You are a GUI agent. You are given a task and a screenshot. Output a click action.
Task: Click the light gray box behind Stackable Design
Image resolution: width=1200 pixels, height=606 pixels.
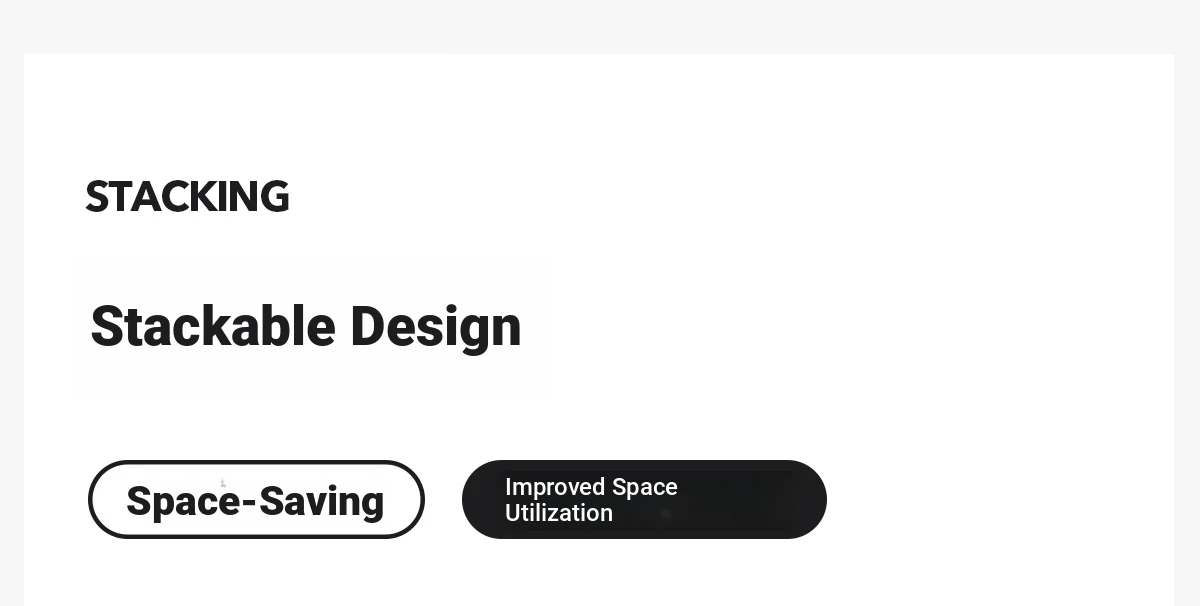(312, 328)
